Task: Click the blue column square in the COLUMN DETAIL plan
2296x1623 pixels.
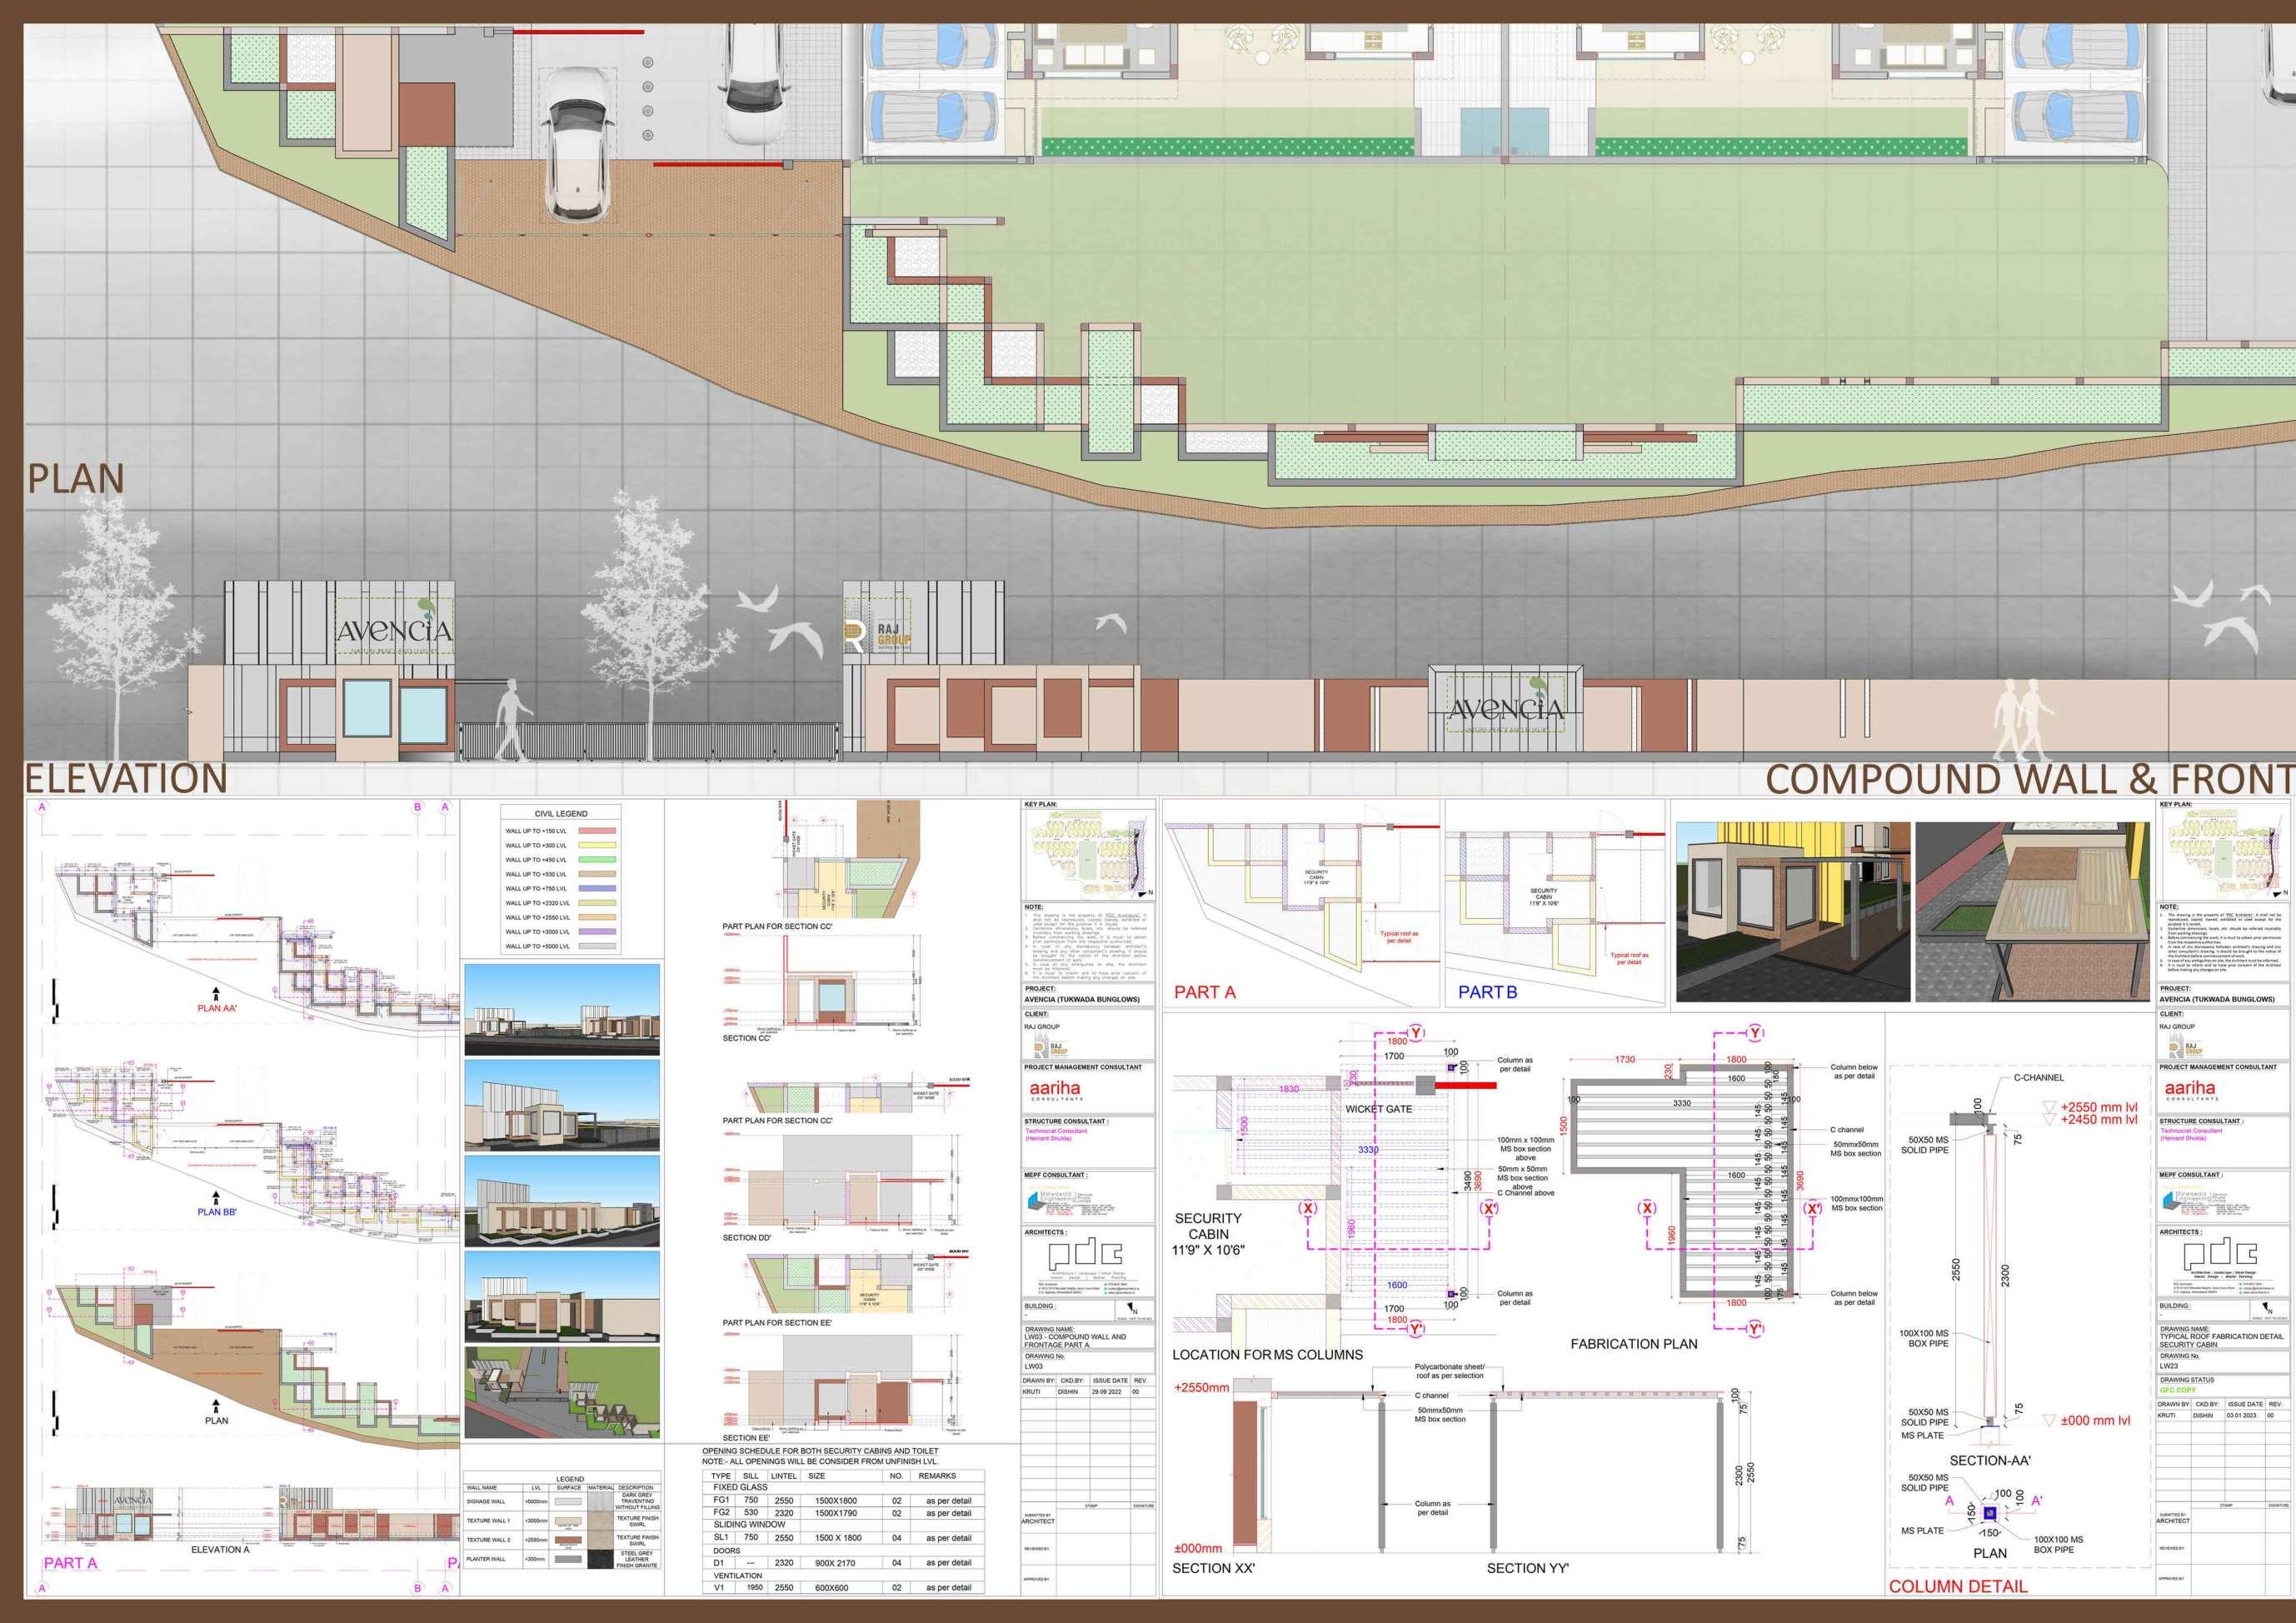Action: click(x=1989, y=1514)
